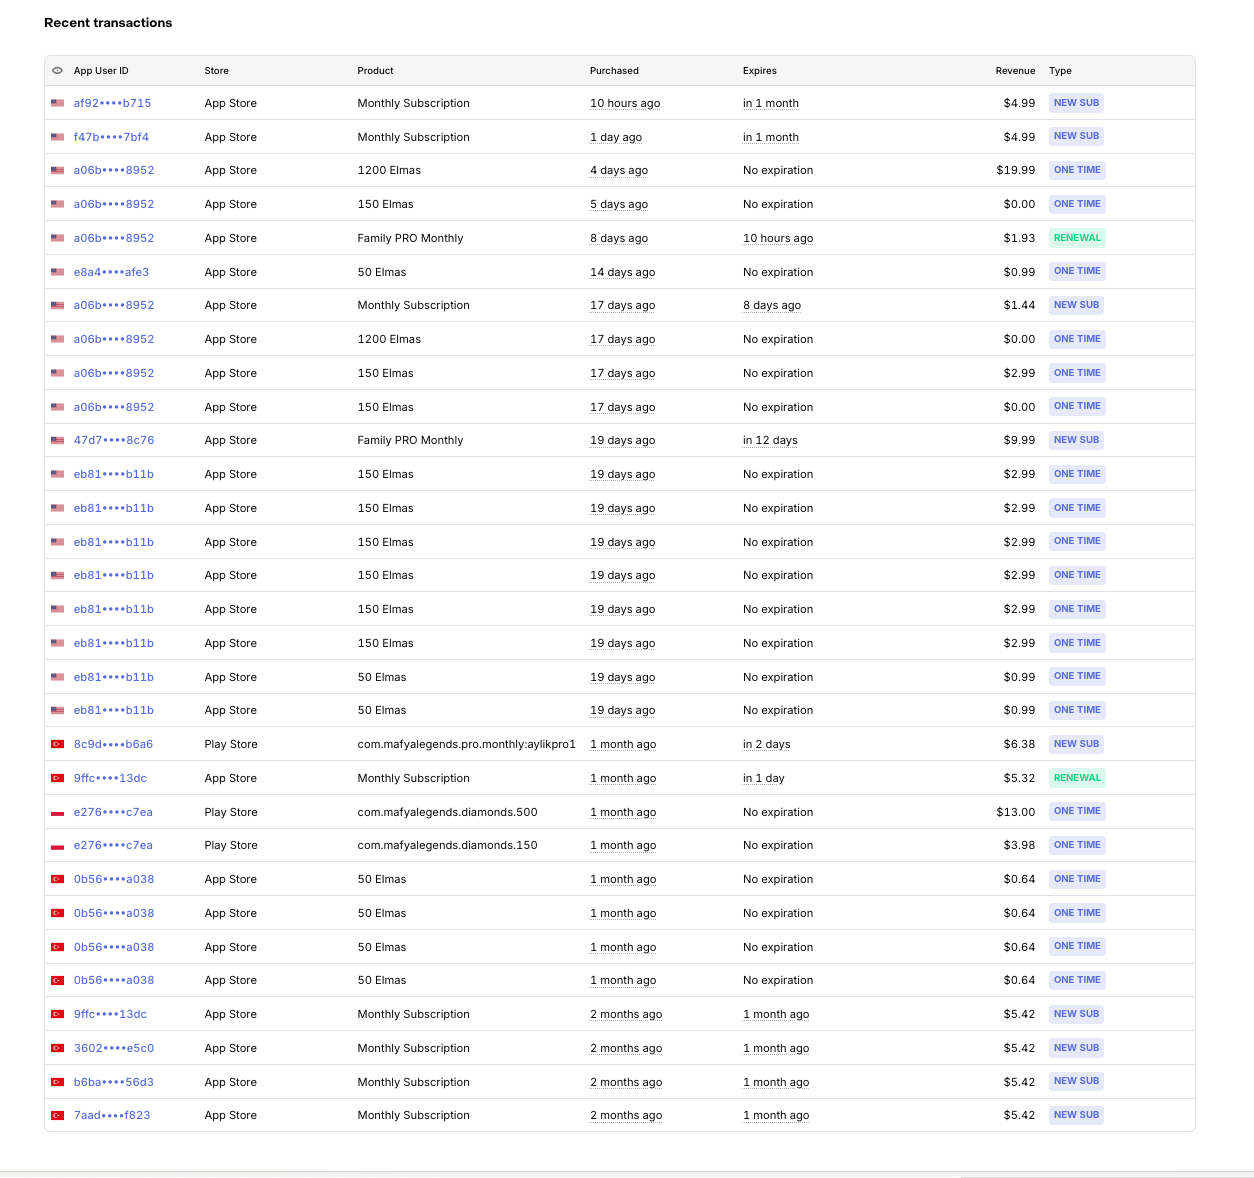Image resolution: width=1254 pixels, height=1178 pixels.
Task: Click the flag in the $5.32 renewal row
Action: coord(57,778)
